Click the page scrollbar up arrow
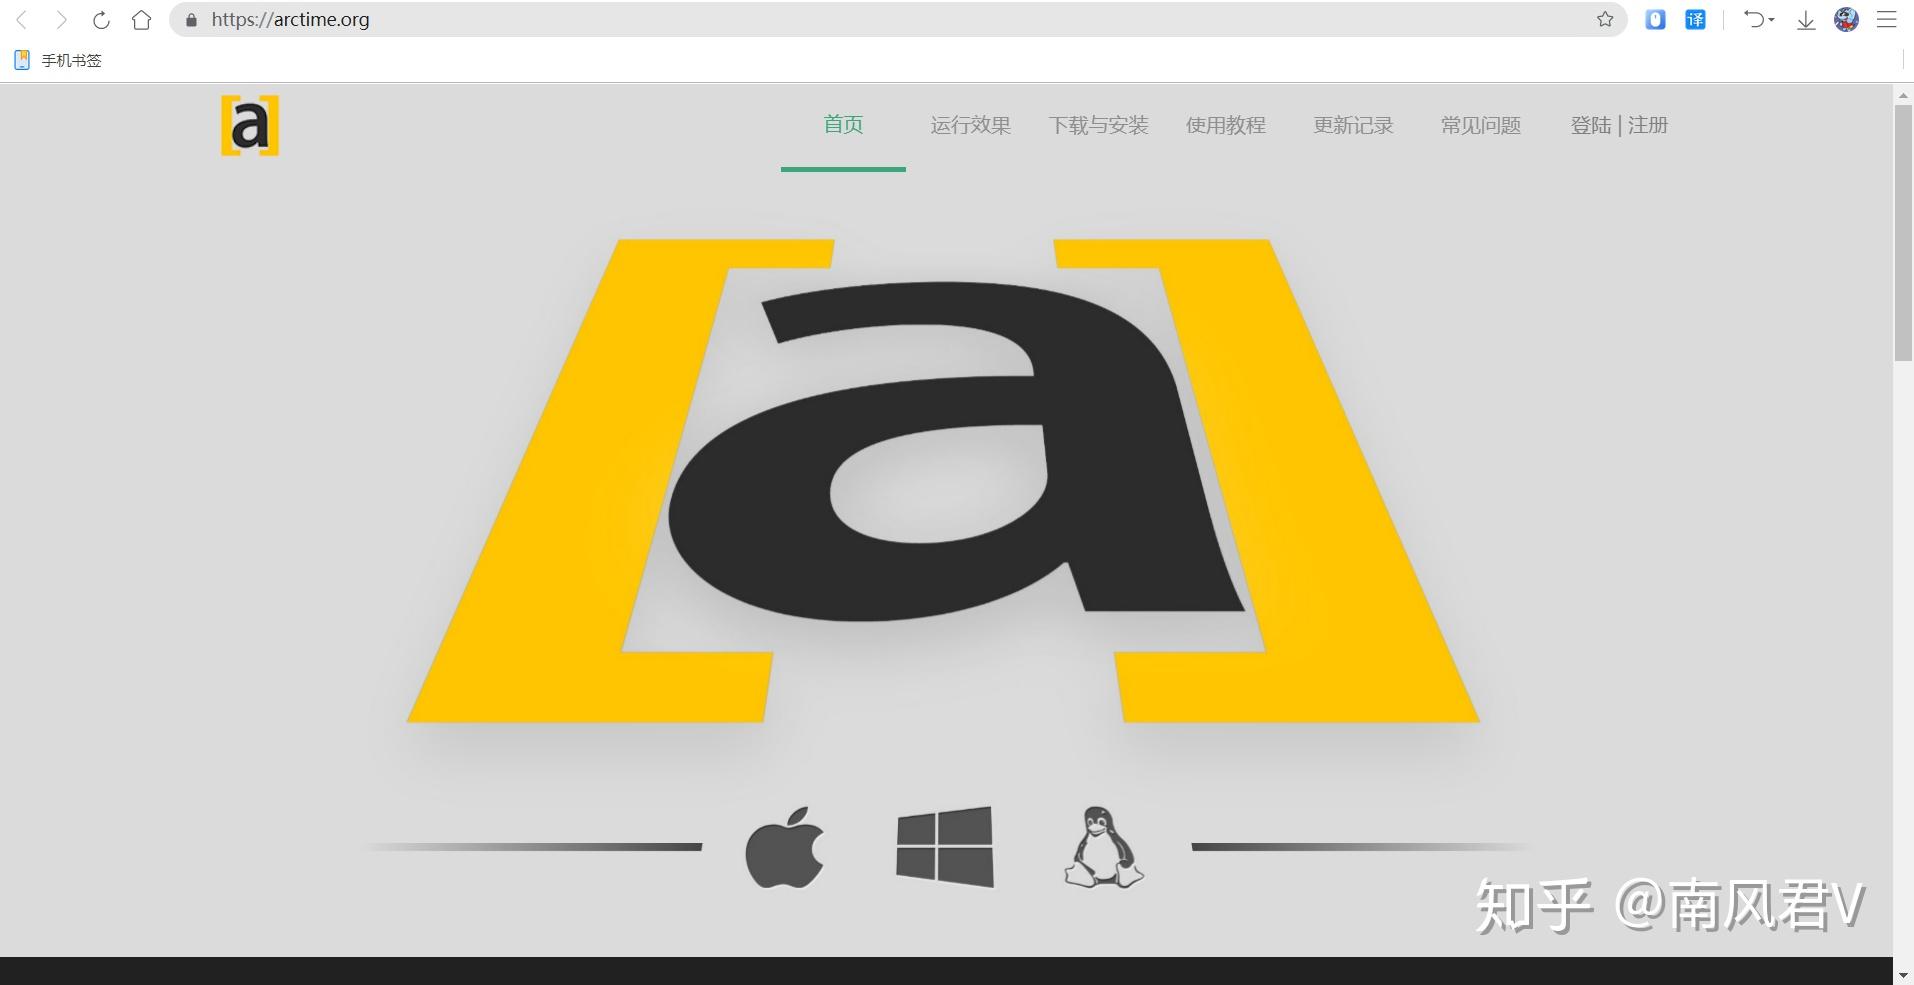 [x=1903, y=95]
